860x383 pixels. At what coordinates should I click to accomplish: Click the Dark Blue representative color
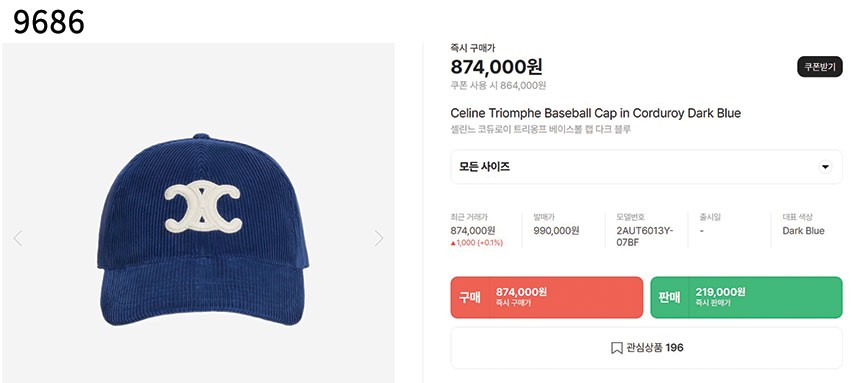(x=803, y=231)
